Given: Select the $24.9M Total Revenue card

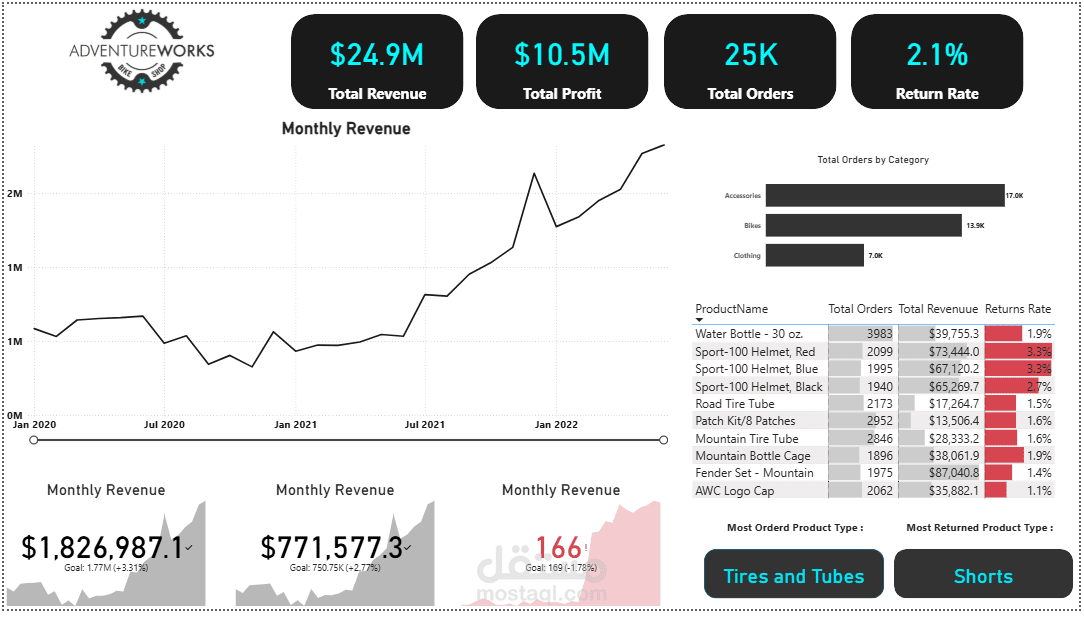Looking at the screenshot, I should [377, 62].
